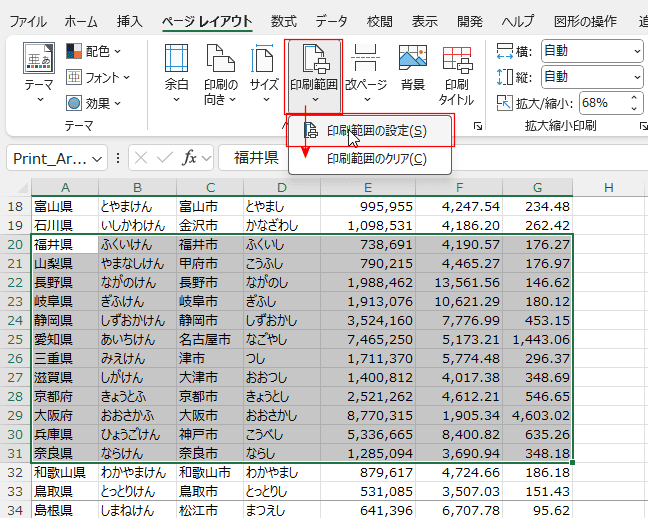Click cell containing おおさかし
The height and width of the screenshot is (518, 648).
pos(282,415)
